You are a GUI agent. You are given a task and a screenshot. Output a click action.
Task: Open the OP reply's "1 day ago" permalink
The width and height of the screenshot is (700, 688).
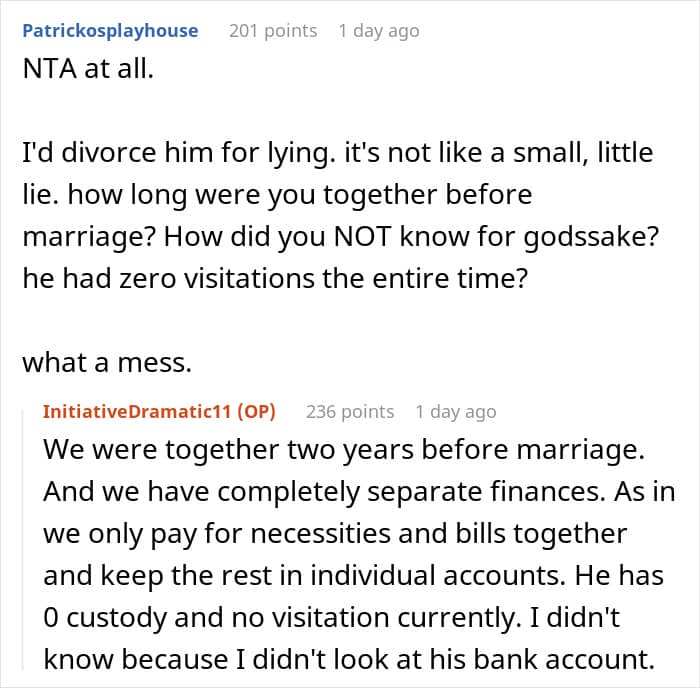(456, 412)
